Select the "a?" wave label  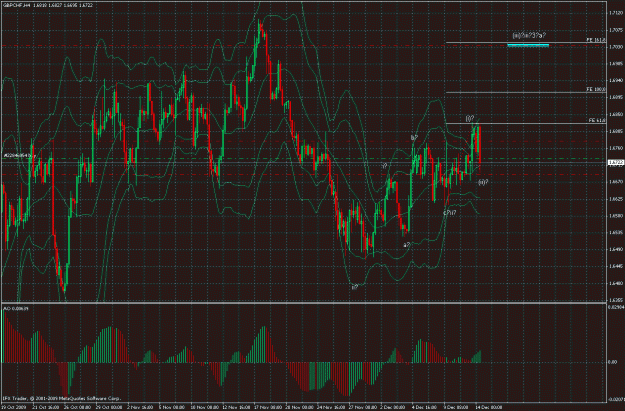pos(407,245)
